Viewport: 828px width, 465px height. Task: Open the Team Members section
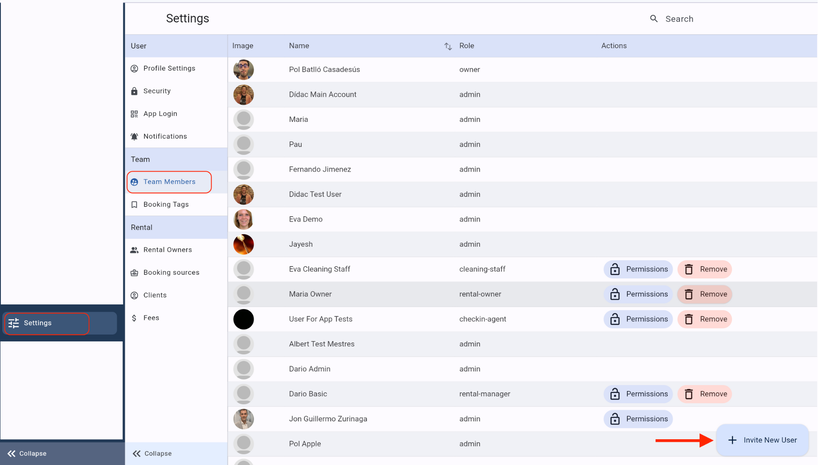169,182
